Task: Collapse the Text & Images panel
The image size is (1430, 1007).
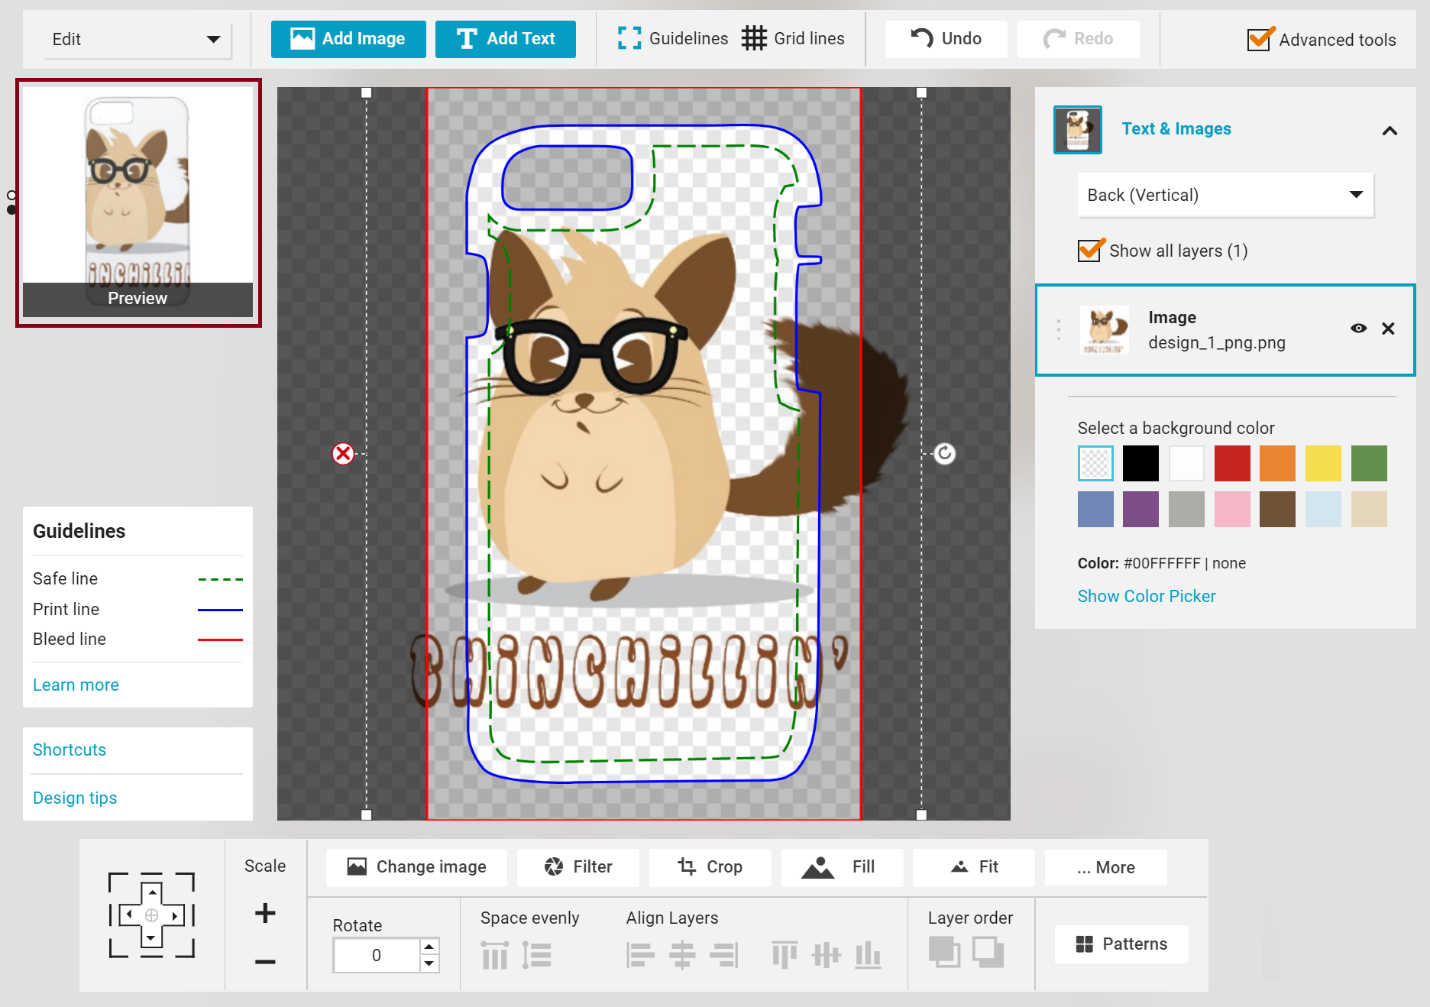Action: (1389, 130)
